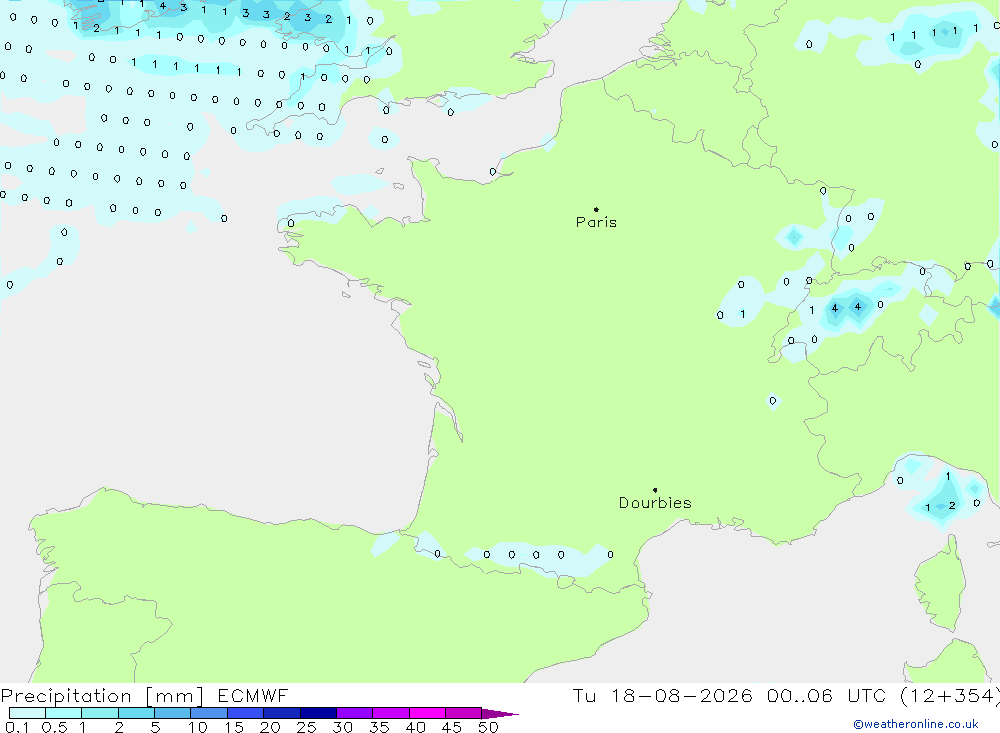This screenshot has height=733, width=1000.
Task: Click the '00..06 UTC' time range
Action: click(x=826, y=696)
